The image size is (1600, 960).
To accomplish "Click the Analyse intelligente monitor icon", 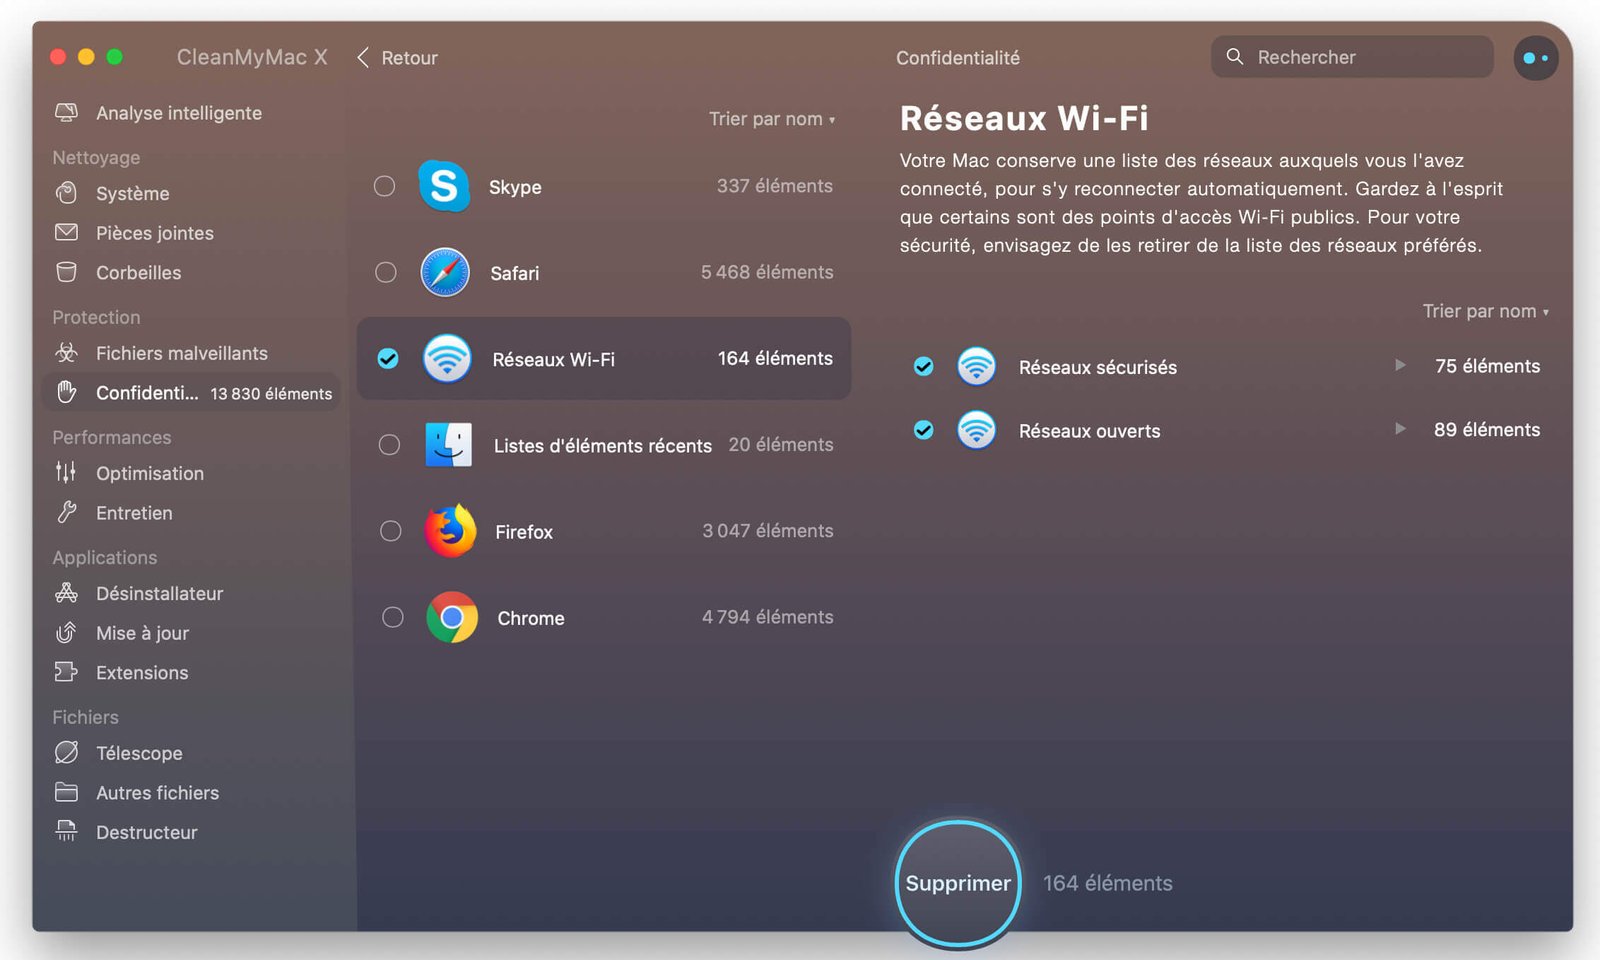I will pos(66,113).
